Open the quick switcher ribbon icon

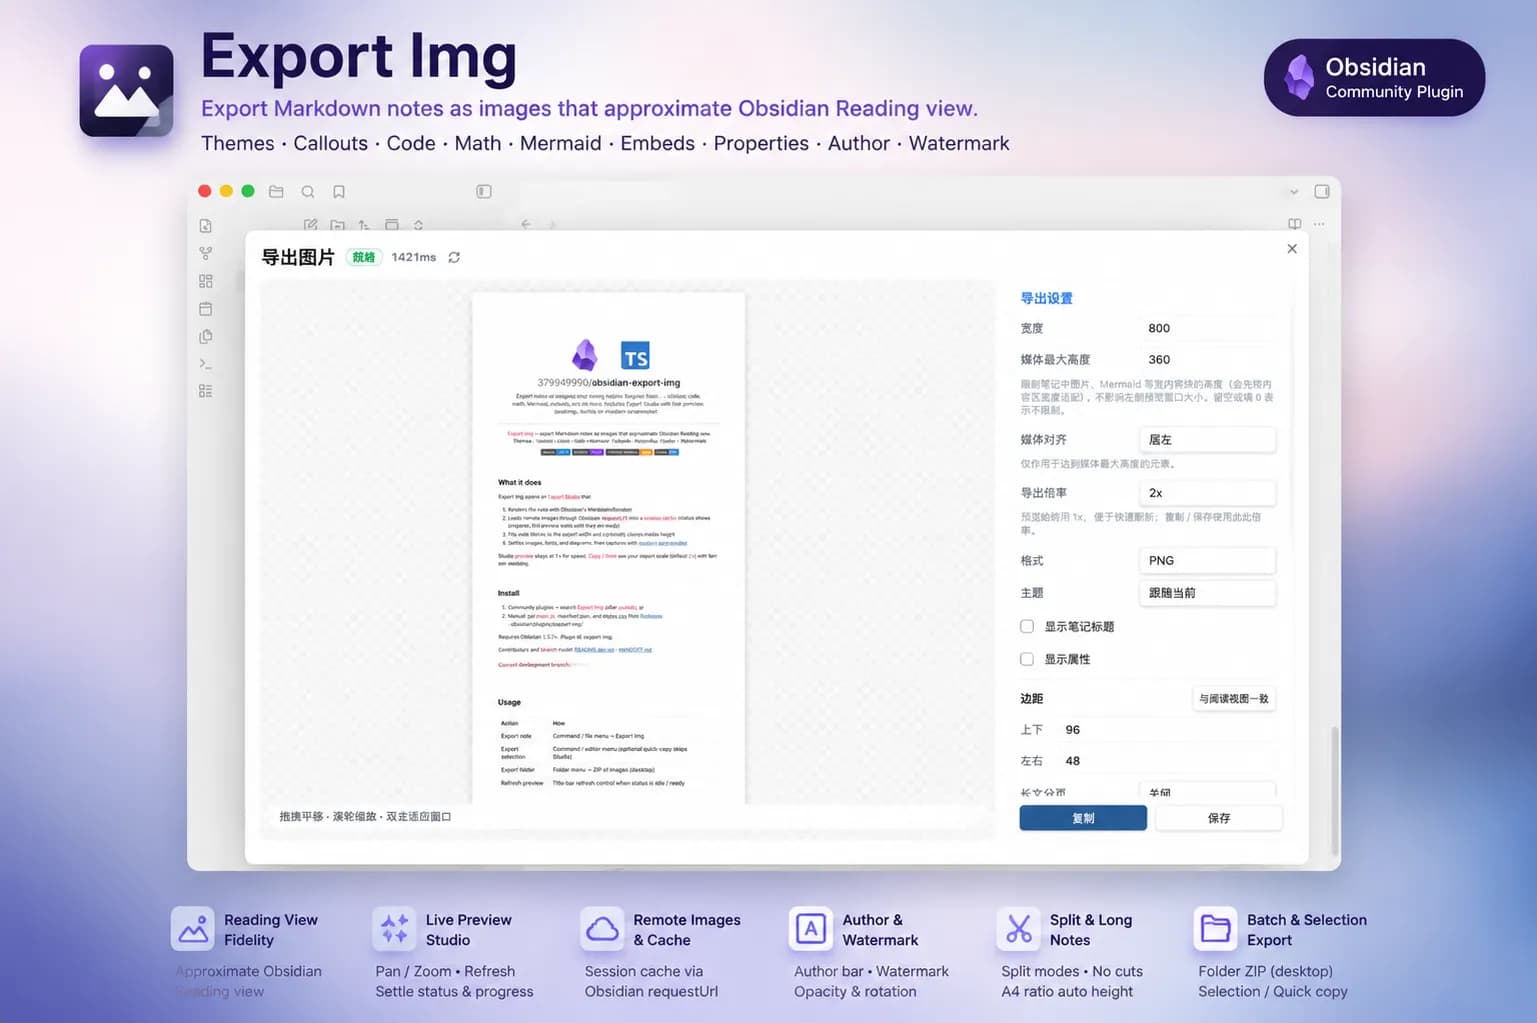205,226
